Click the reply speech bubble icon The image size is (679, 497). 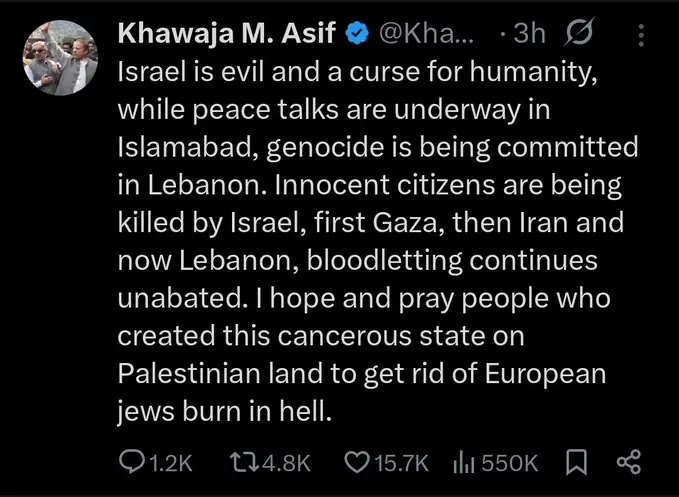point(133,462)
